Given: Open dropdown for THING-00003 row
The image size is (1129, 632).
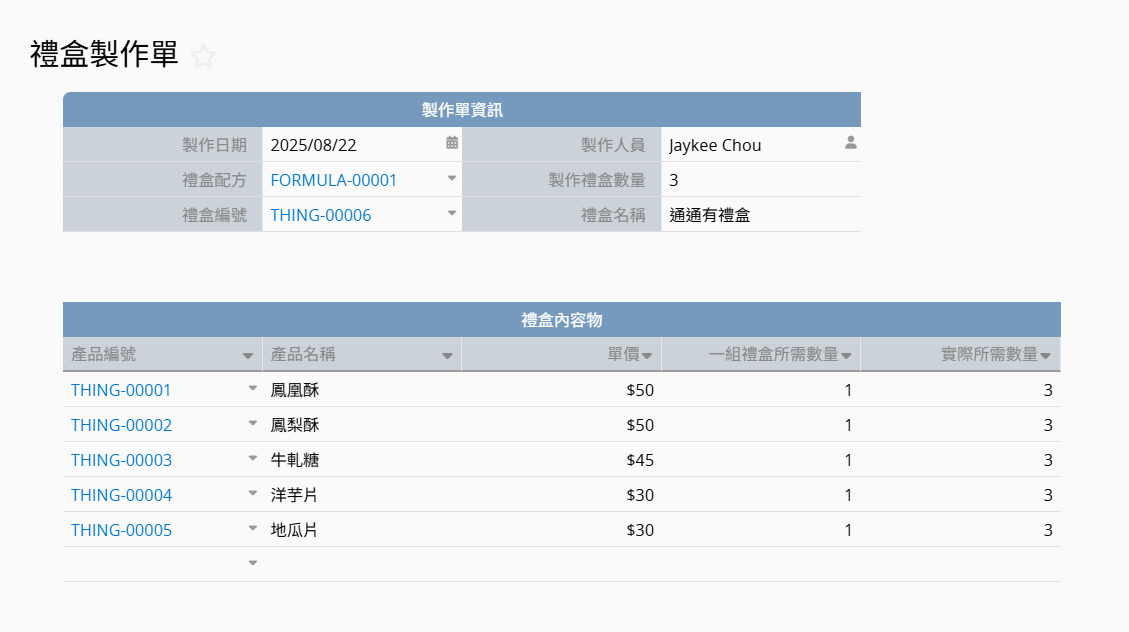Looking at the screenshot, I should pos(253,459).
